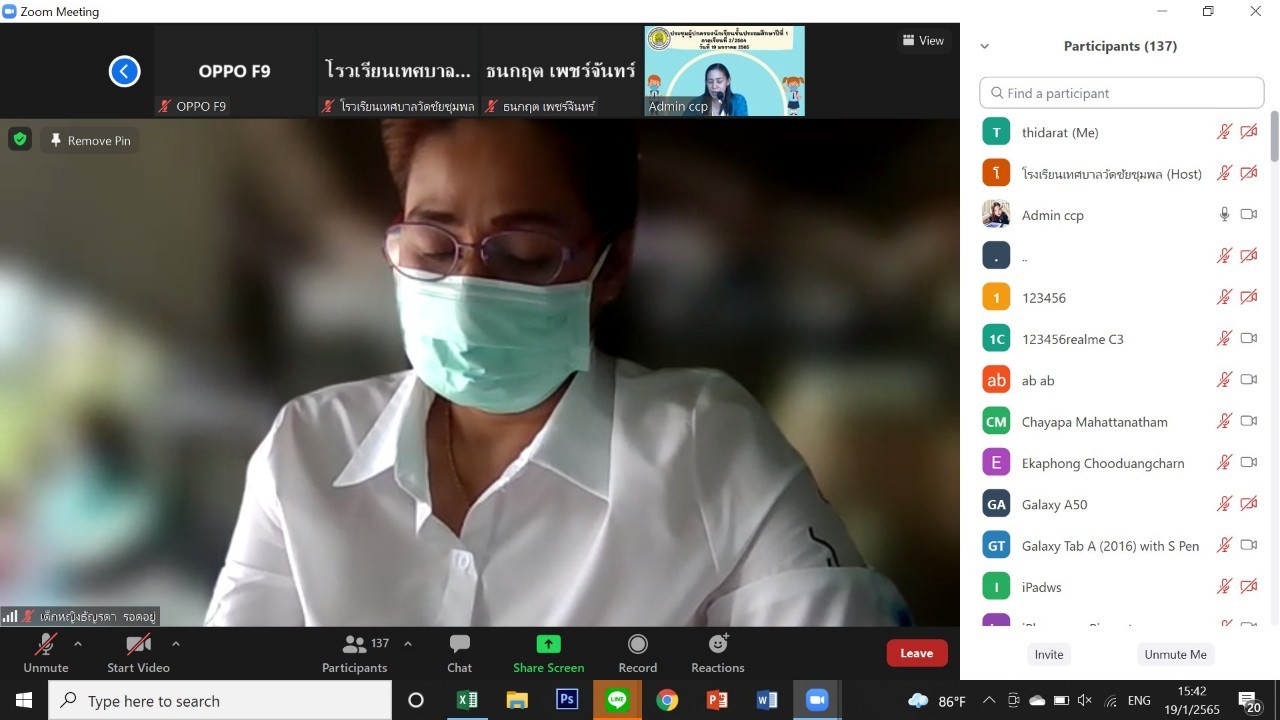Unmute the microphone in the toolbar
This screenshot has width=1280, height=720.
pos(46,645)
